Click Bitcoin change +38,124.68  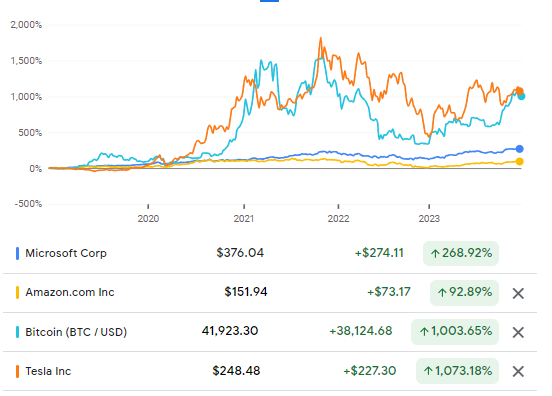[x=361, y=331]
